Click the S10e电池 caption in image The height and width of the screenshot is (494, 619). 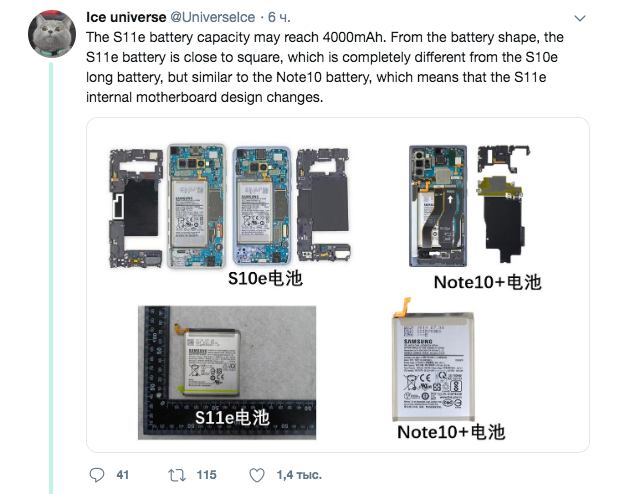(265, 278)
